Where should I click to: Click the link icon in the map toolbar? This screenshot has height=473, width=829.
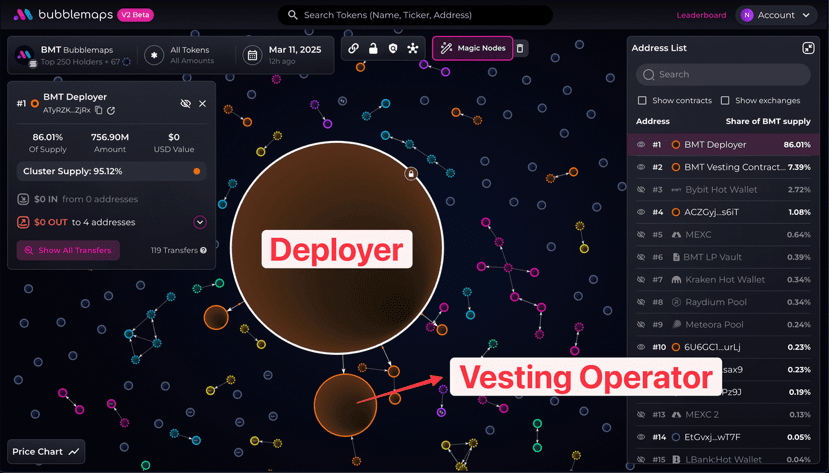point(353,48)
